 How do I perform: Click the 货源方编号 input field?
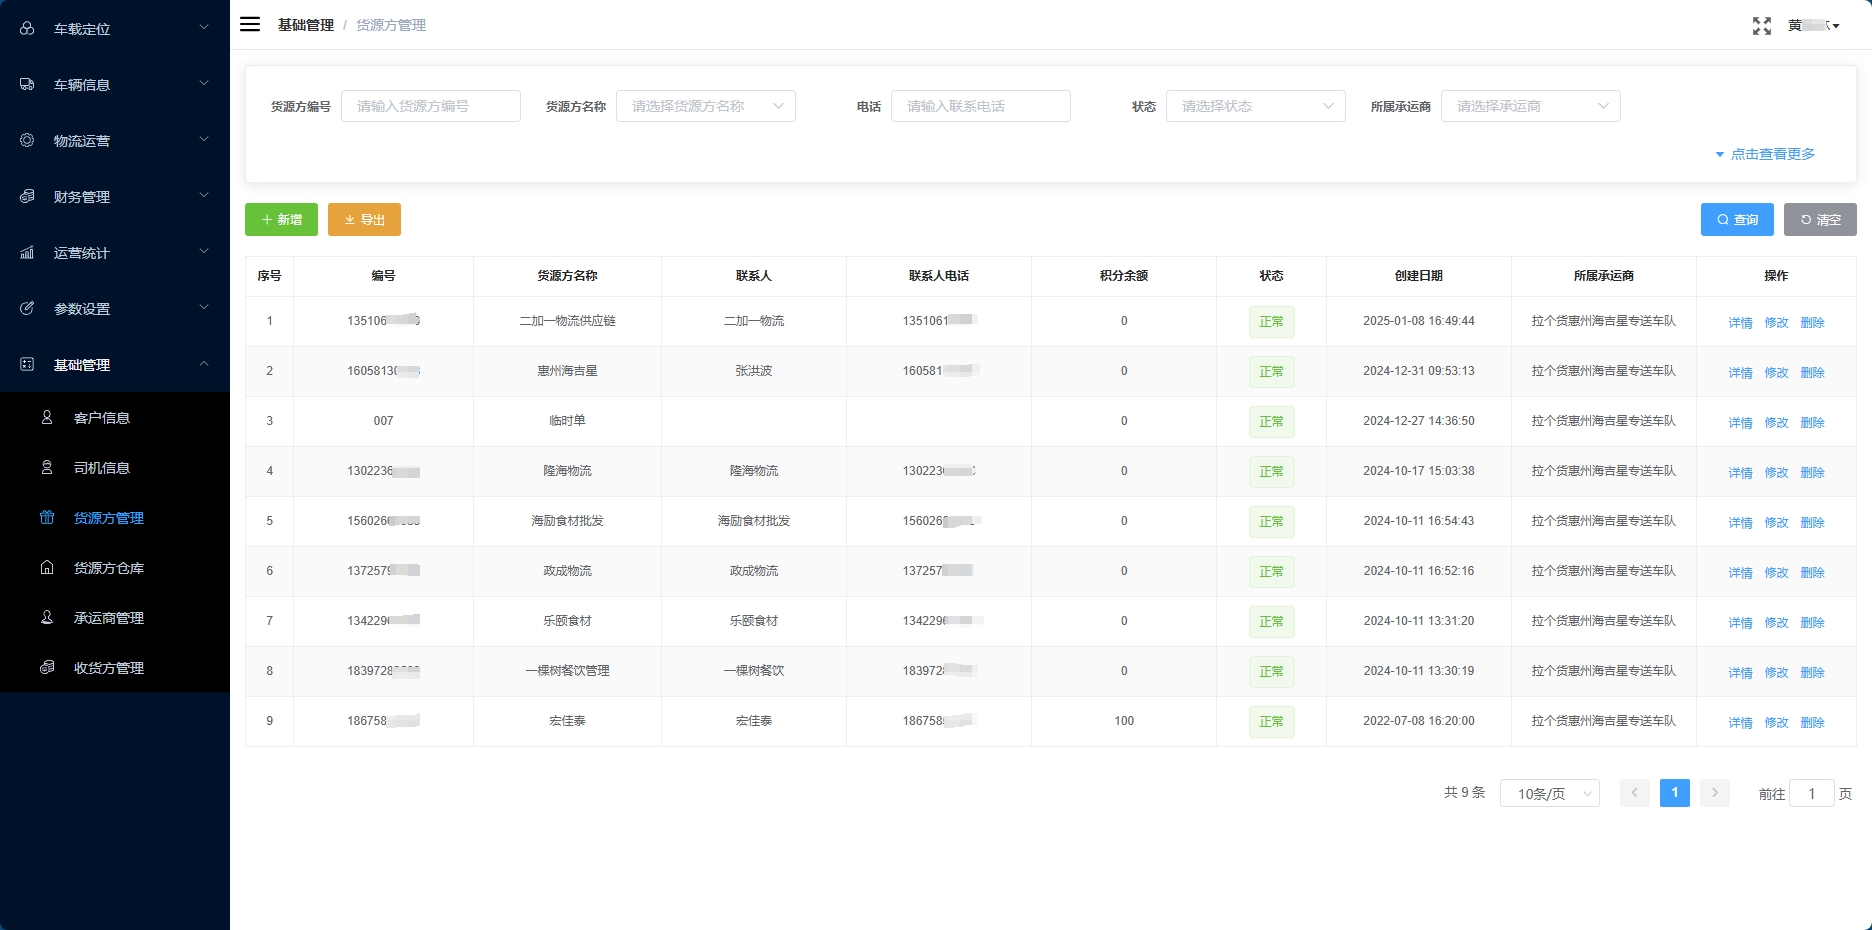(x=430, y=106)
